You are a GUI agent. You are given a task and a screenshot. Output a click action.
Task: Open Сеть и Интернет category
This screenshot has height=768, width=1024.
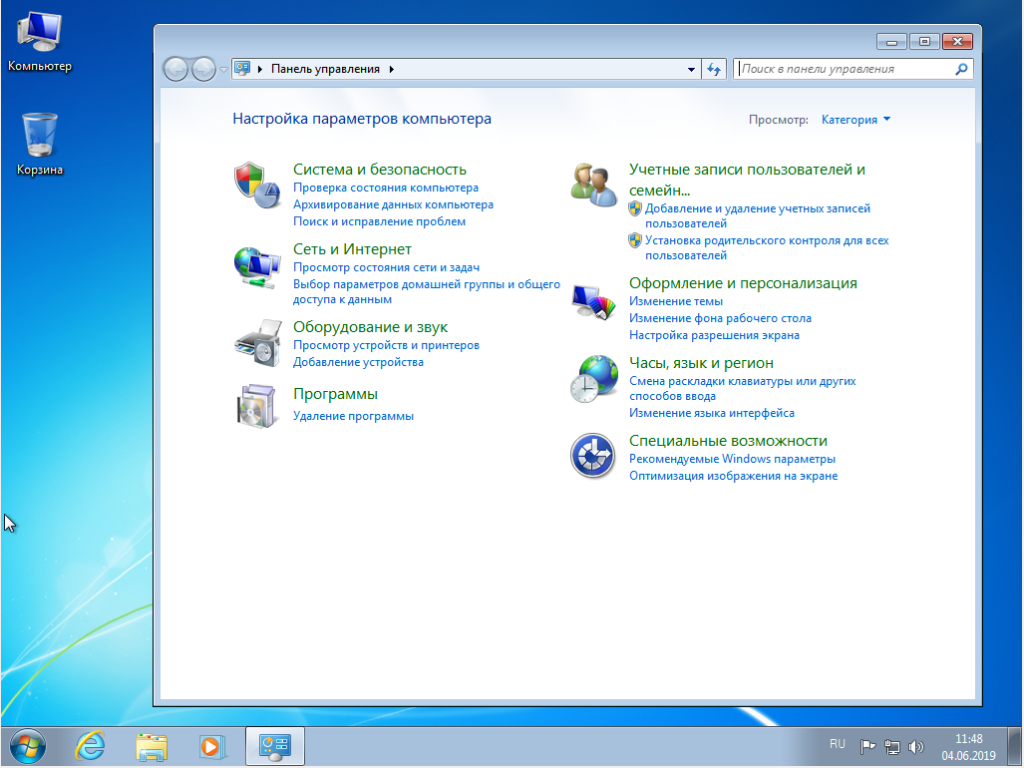pos(352,249)
